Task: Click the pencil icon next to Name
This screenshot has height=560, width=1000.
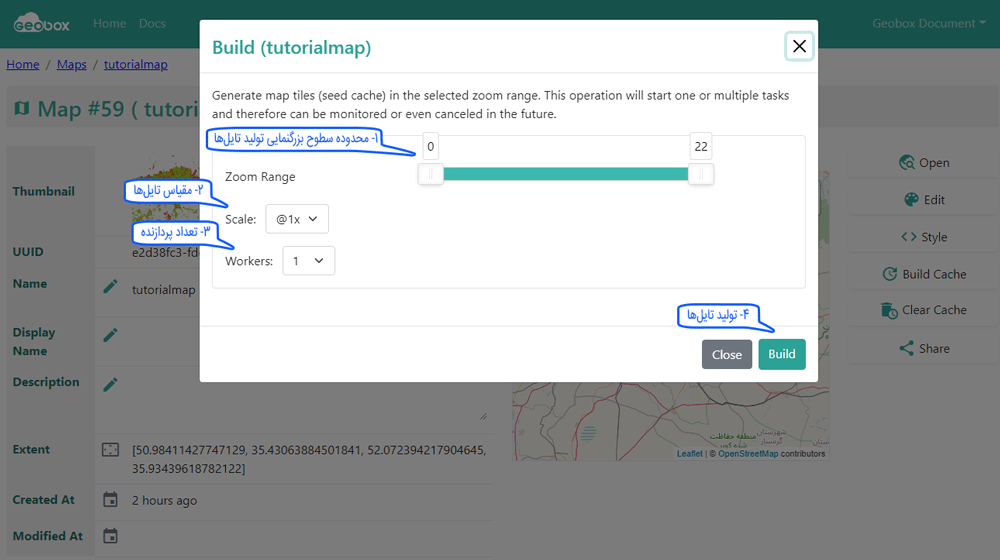Action: click(110, 287)
